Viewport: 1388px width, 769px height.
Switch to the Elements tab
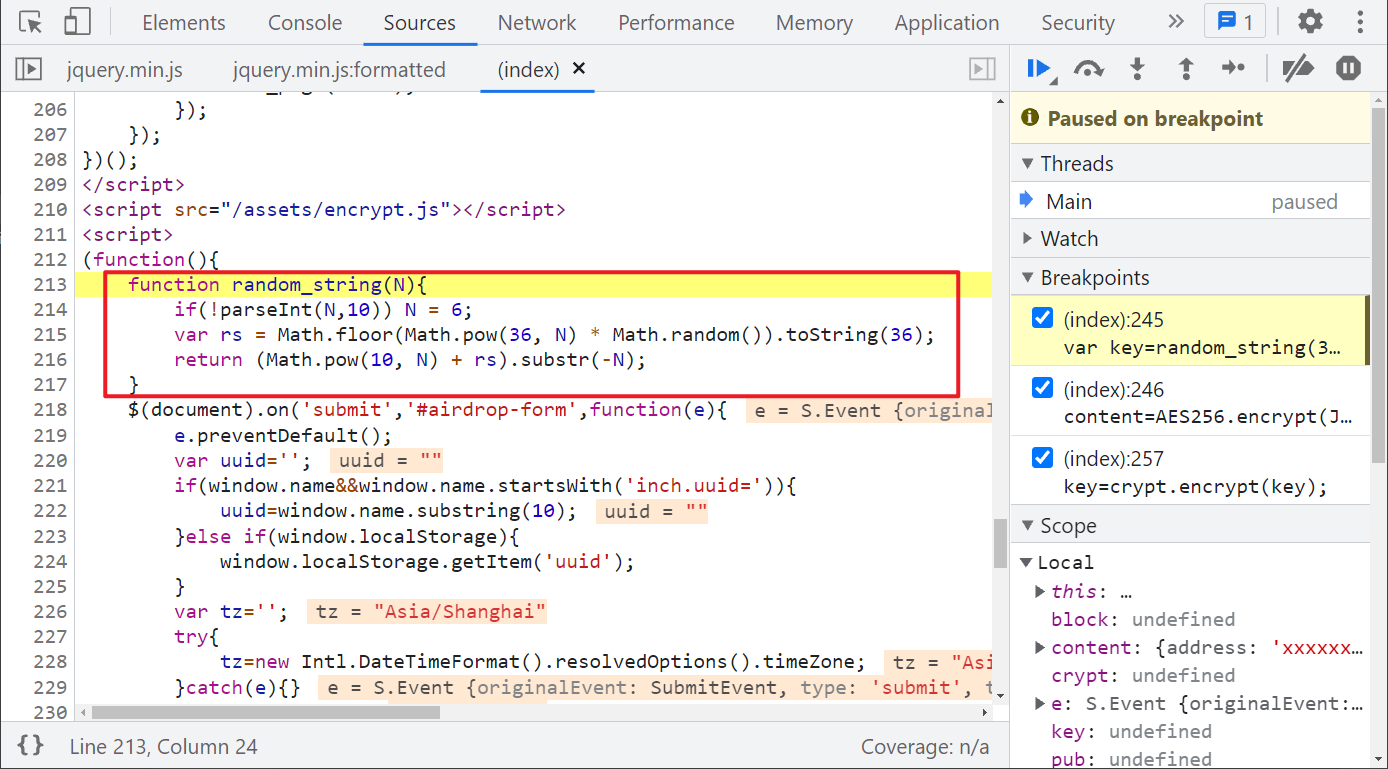[184, 23]
